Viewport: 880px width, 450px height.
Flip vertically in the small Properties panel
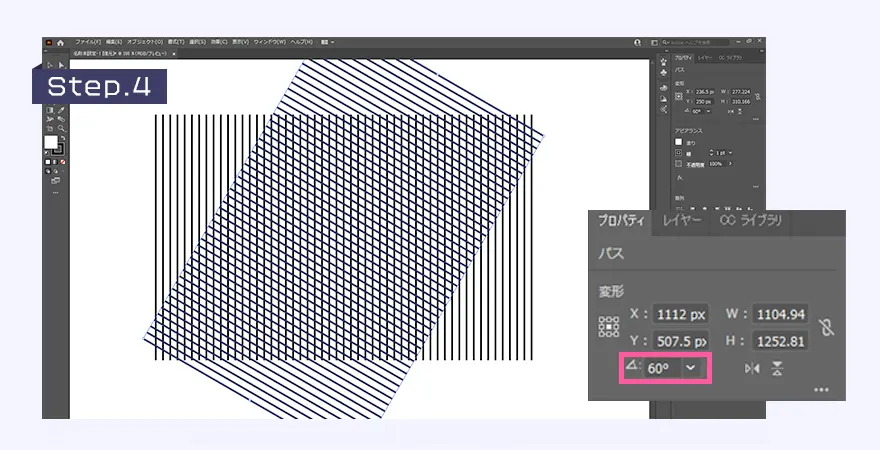tap(740, 111)
